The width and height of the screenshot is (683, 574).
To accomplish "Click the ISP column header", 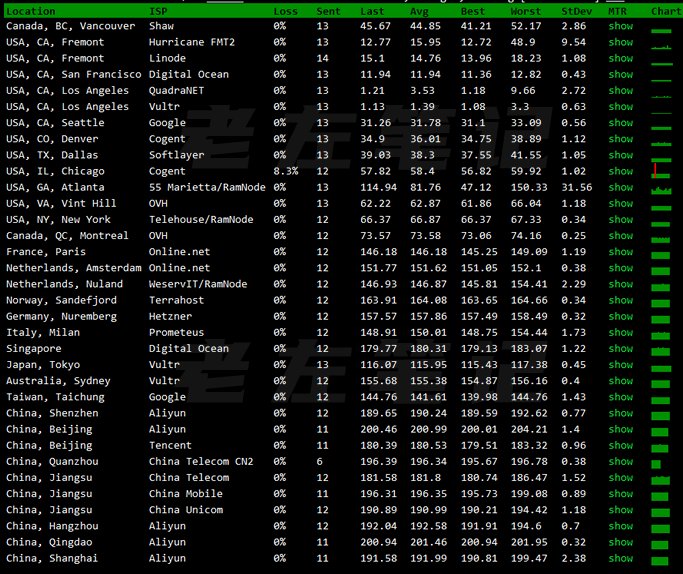I will (x=158, y=11).
